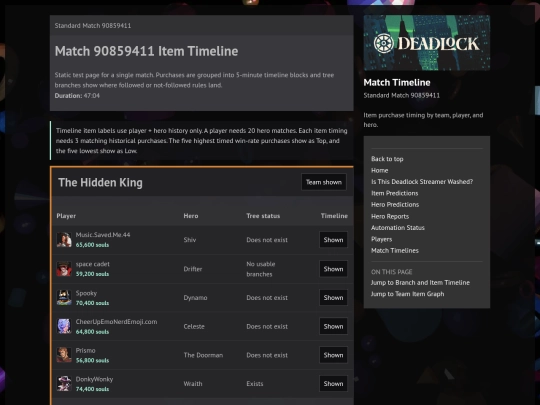The height and width of the screenshot is (405, 540).
Task: Click player name space cadet
Action: 93,264
